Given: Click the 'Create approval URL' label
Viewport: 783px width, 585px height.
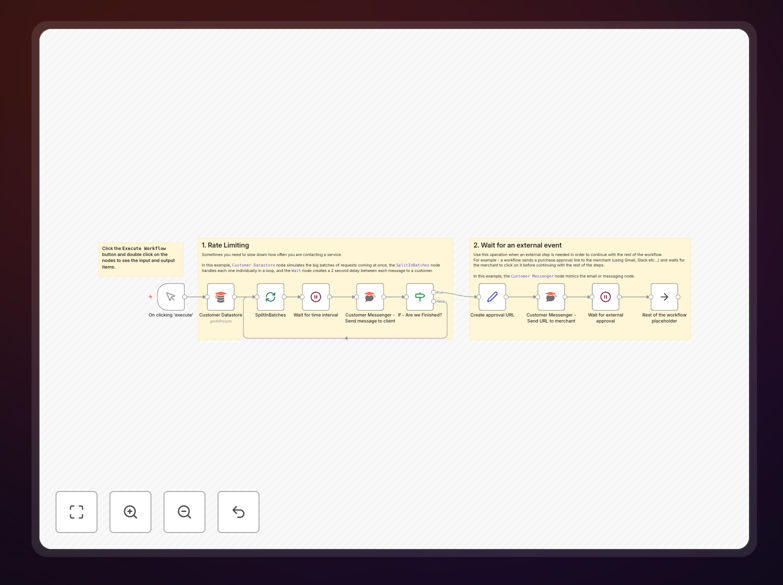Looking at the screenshot, I should [492, 315].
